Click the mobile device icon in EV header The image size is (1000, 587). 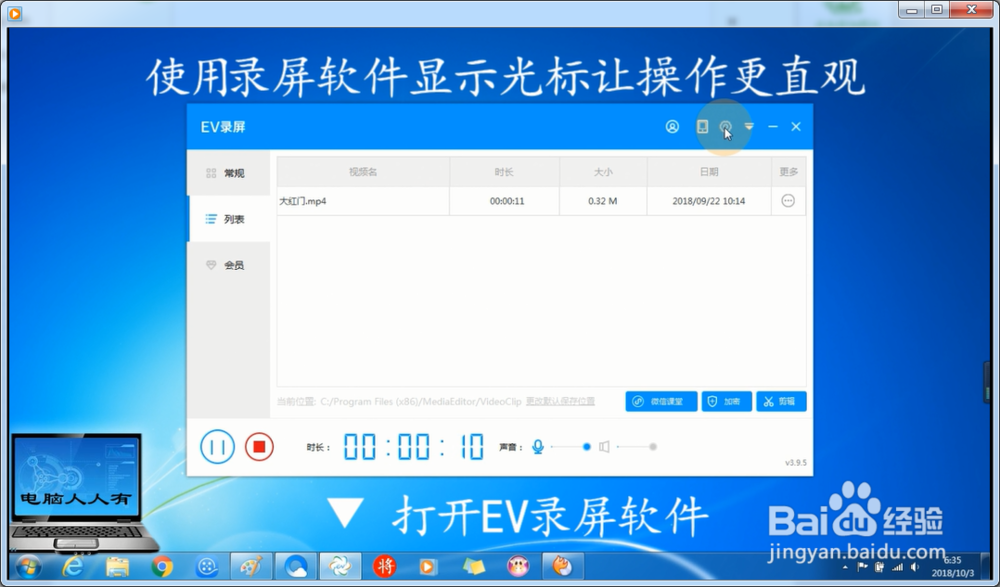pyautogui.click(x=702, y=126)
